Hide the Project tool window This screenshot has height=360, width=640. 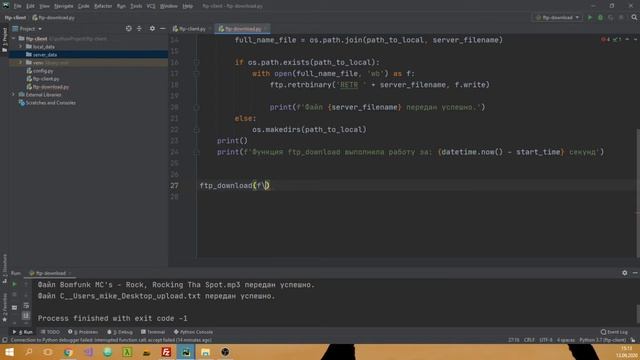162,29
